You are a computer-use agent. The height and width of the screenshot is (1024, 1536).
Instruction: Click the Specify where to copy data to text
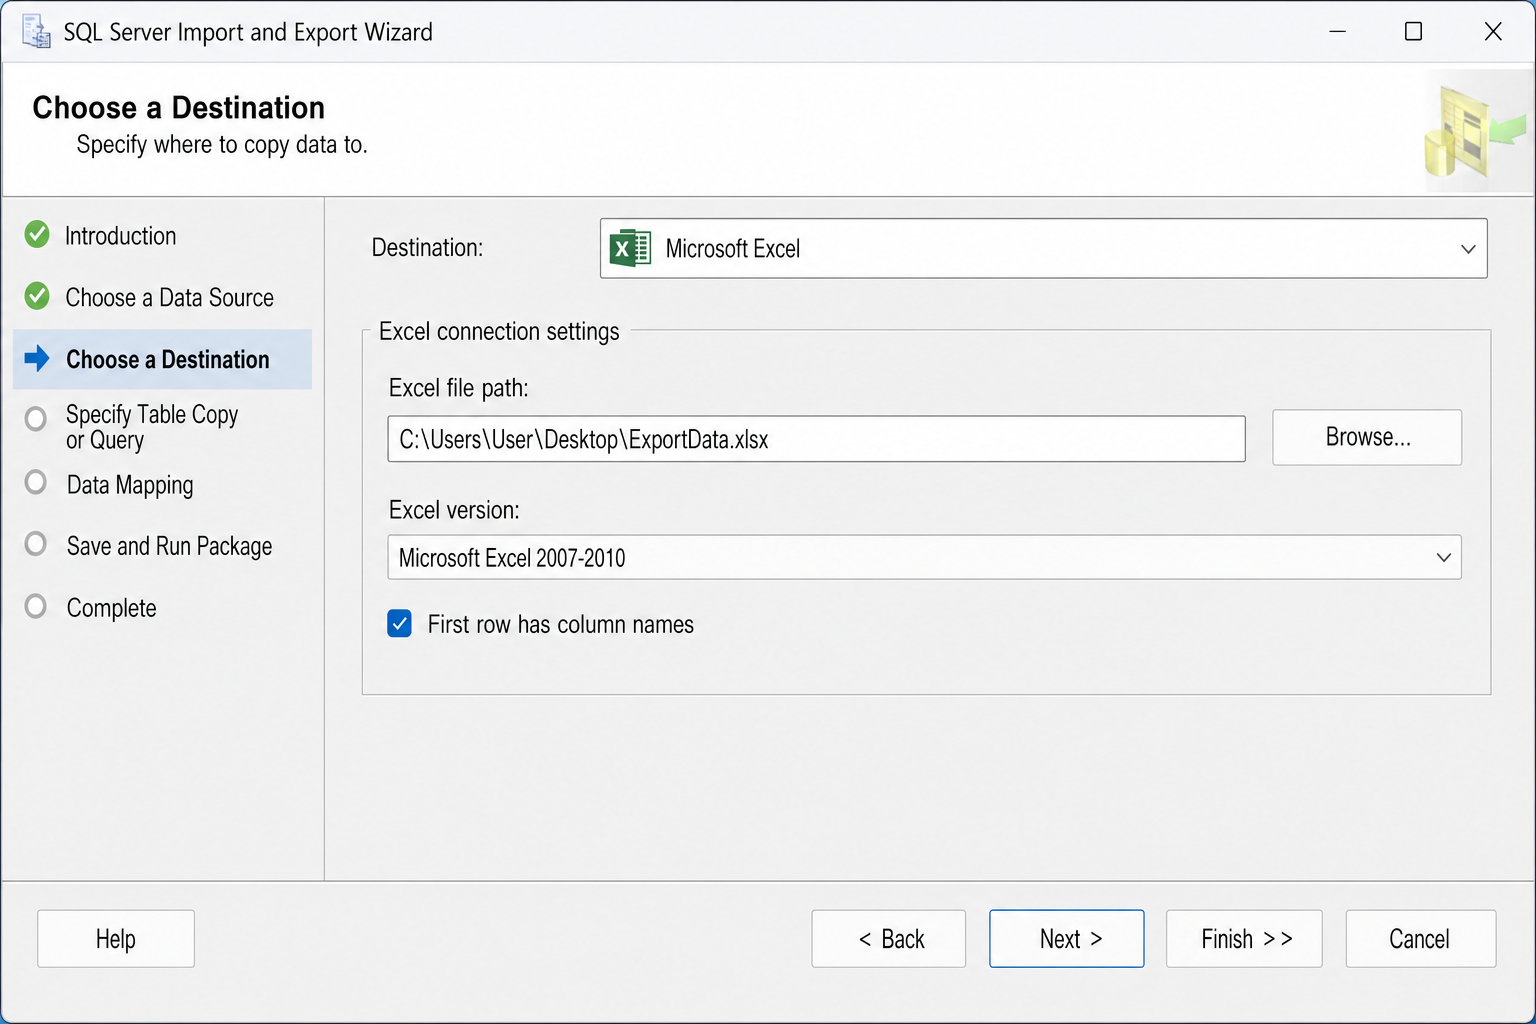coord(223,145)
